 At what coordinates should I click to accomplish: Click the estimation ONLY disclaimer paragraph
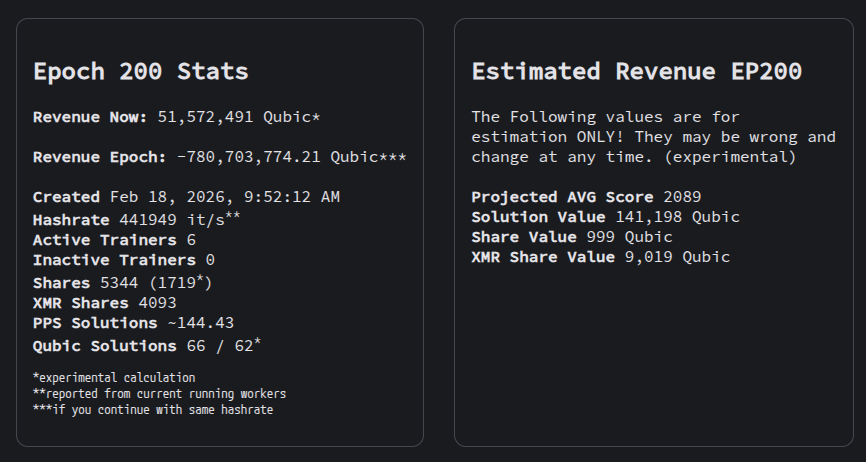click(x=653, y=137)
